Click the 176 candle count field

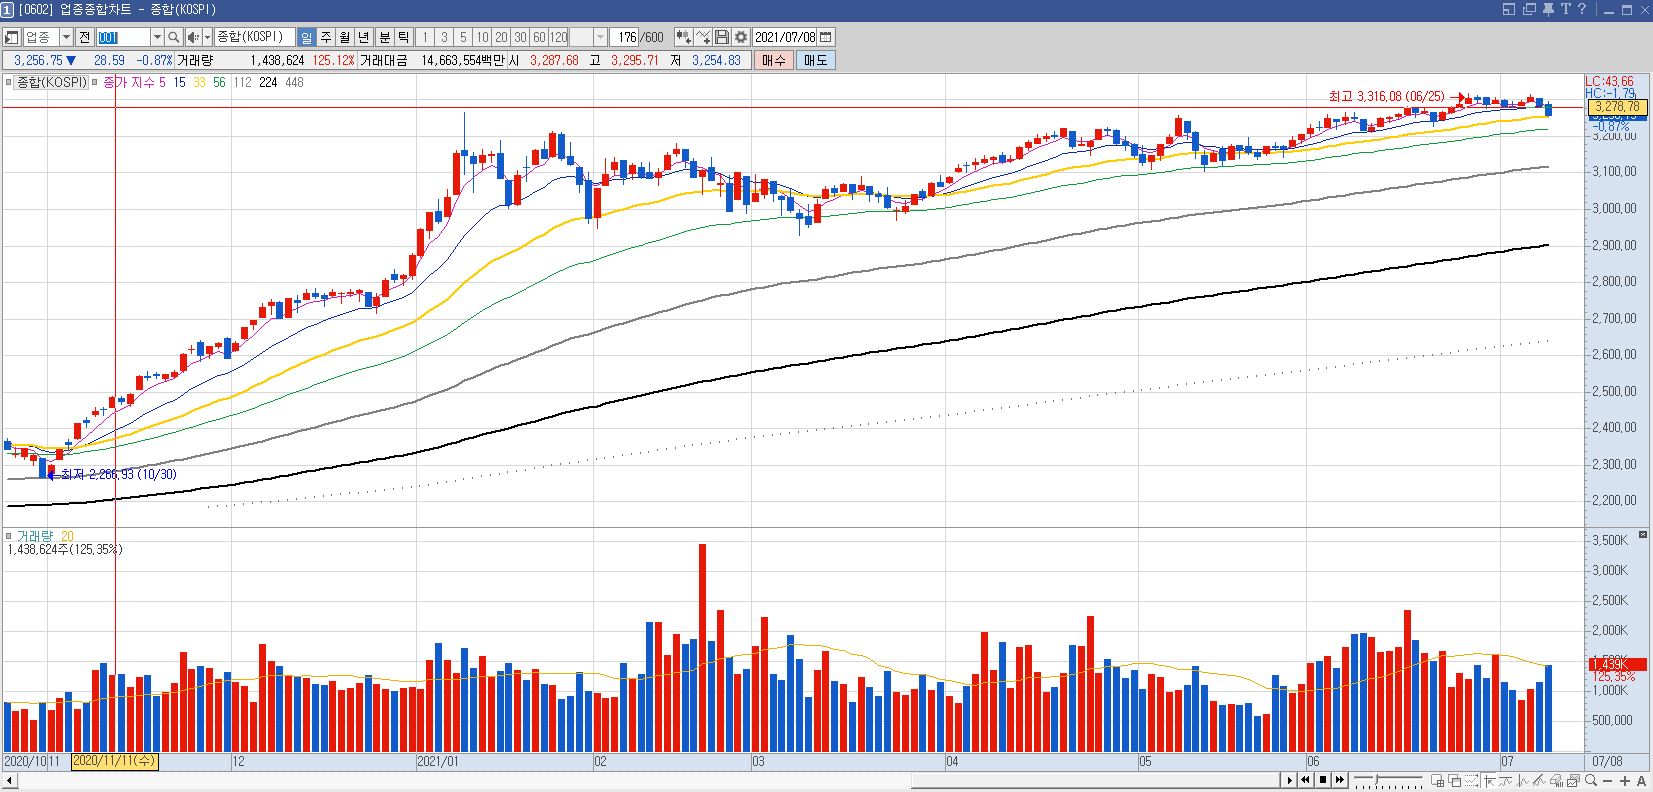[x=624, y=37]
